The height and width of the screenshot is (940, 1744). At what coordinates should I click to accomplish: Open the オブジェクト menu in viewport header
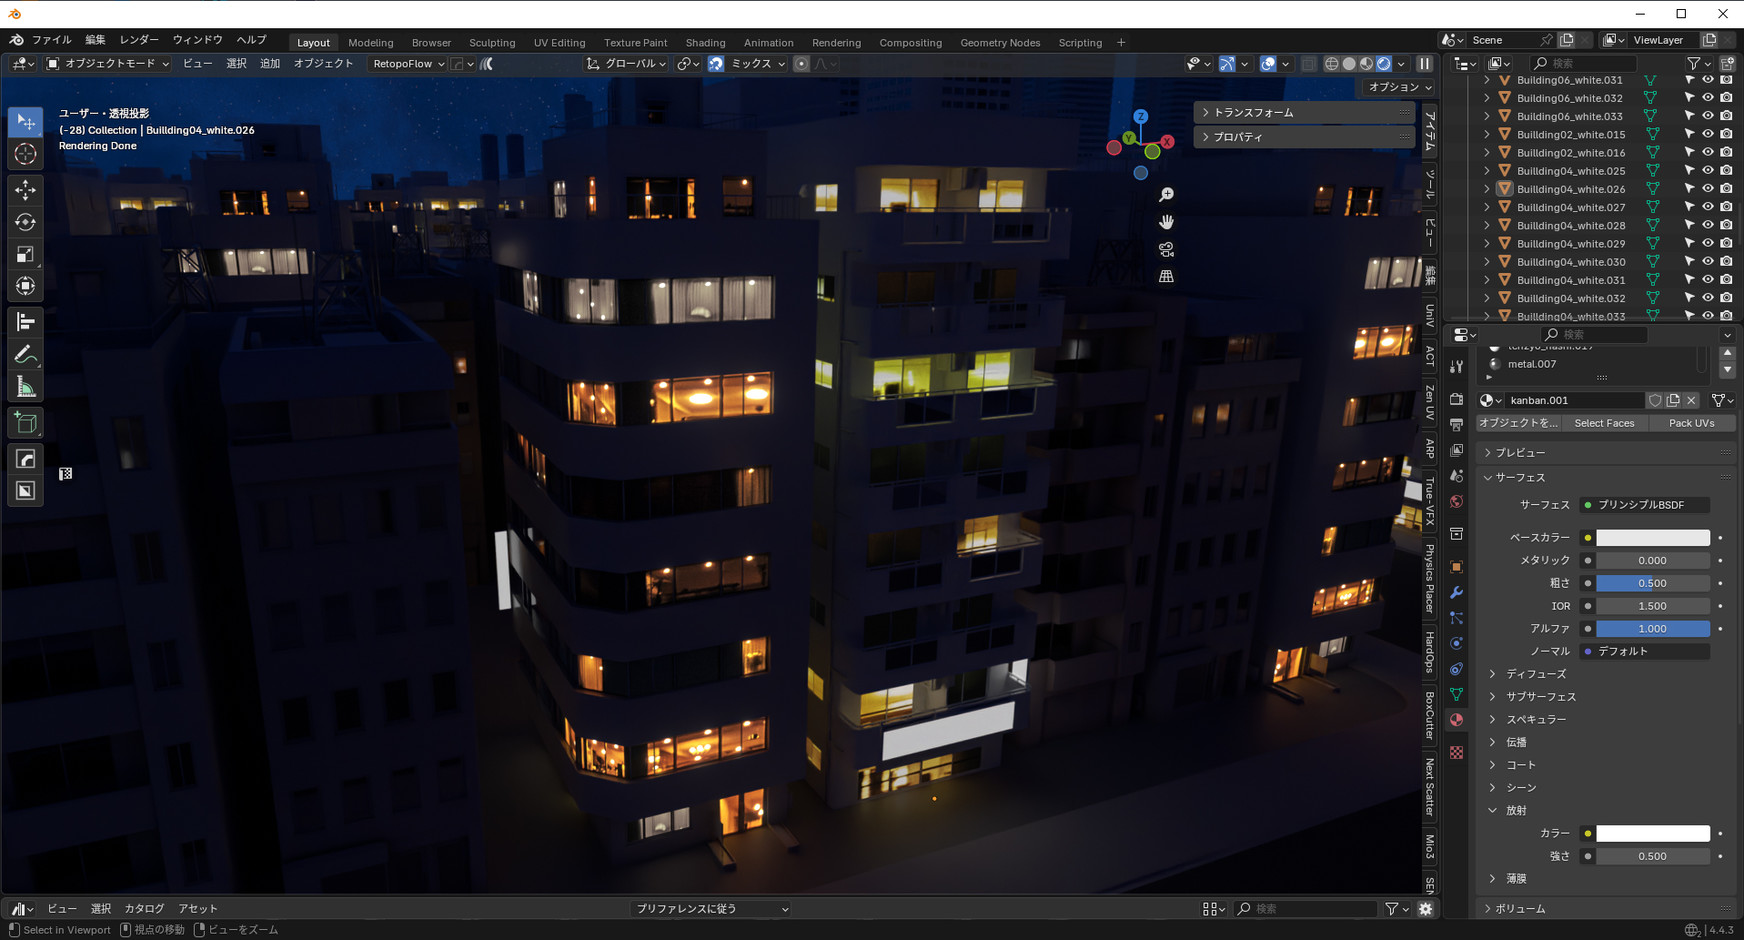click(x=323, y=63)
